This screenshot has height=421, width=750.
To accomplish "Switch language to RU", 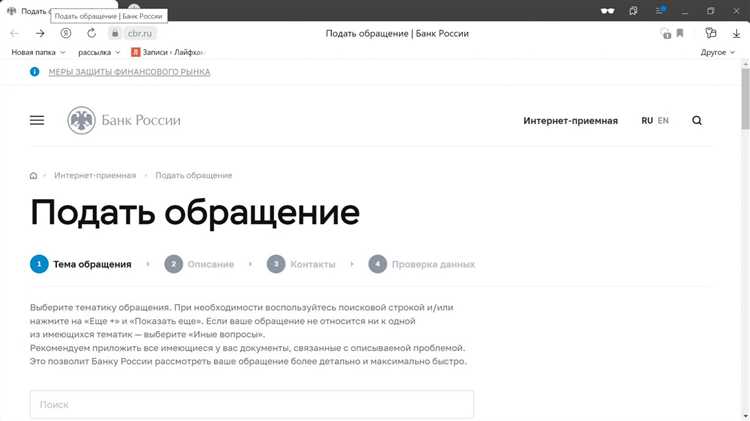I will [647, 121].
